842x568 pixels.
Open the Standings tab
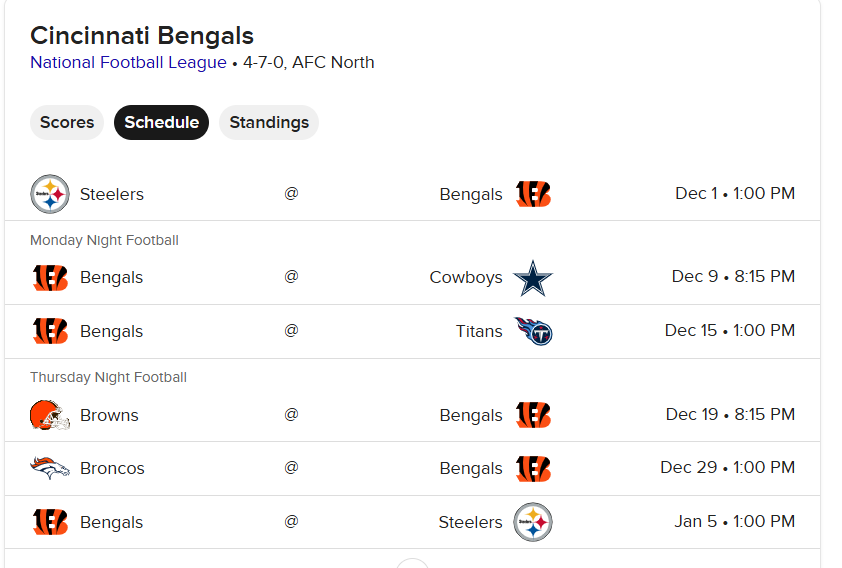pyautogui.click(x=269, y=122)
